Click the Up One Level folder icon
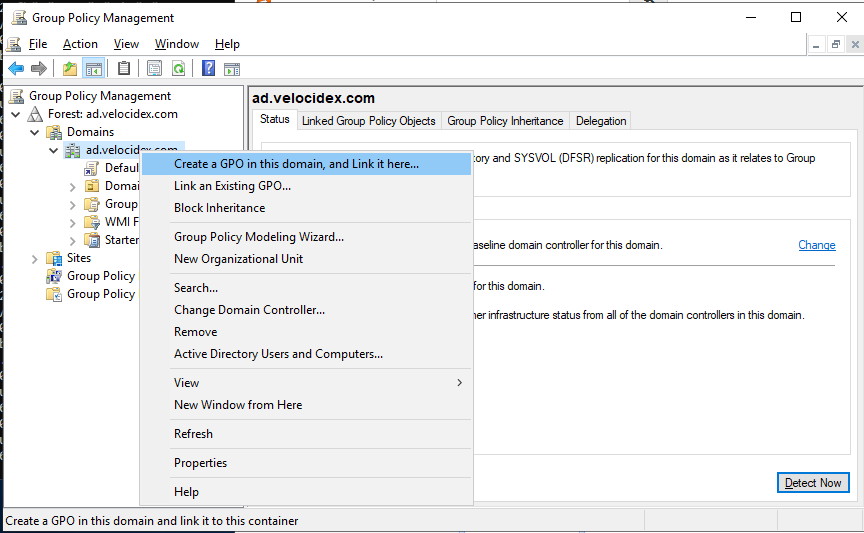 69,68
